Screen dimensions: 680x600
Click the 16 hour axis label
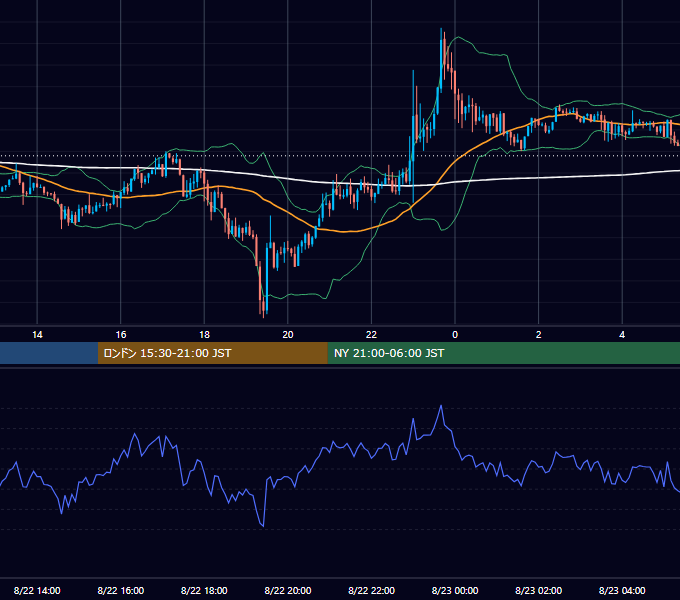click(121, 335)
